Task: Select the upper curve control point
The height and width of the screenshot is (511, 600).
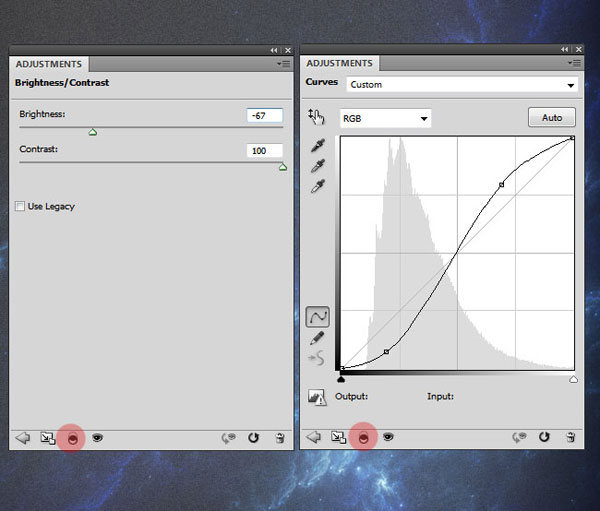Action: tap(501, 185)
